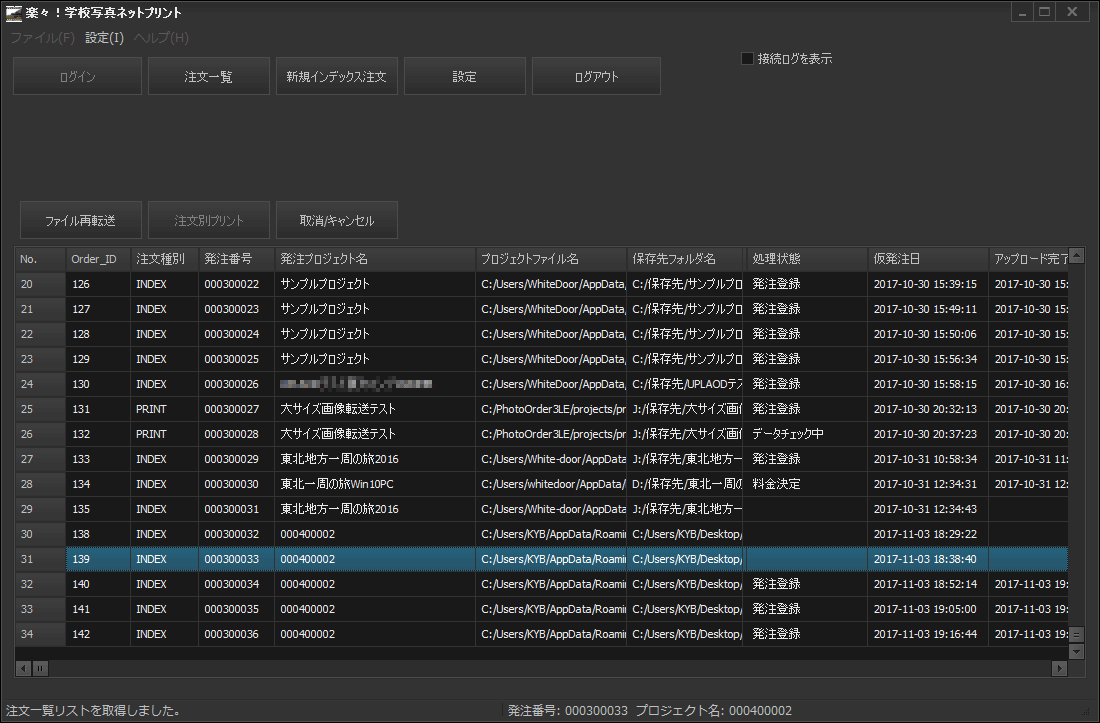Click date 2017-10-30 20:32:13 cell

click(x=928, y=409)
